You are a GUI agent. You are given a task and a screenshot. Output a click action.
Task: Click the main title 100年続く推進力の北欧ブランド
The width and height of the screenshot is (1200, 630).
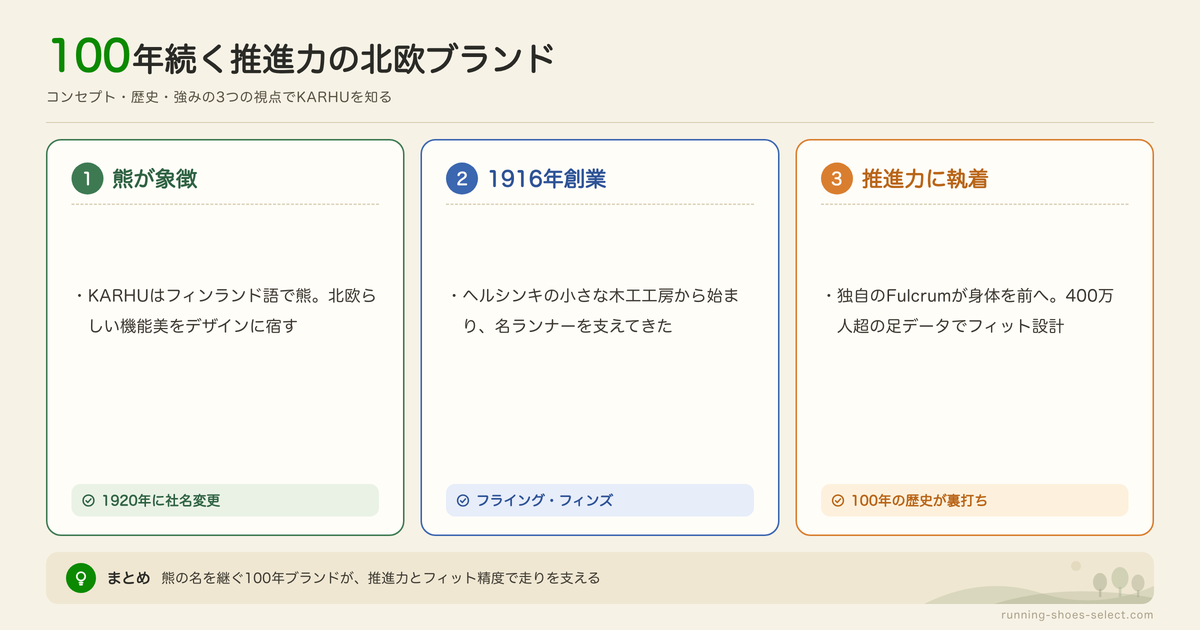300,57
